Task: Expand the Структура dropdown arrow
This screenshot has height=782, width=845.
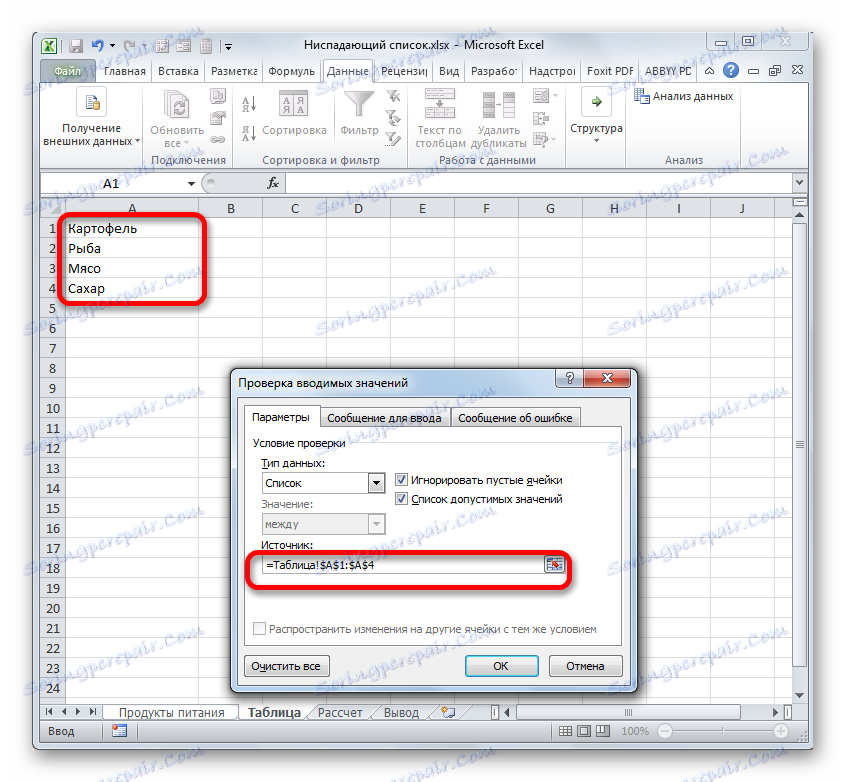Action: click(596, 141)
